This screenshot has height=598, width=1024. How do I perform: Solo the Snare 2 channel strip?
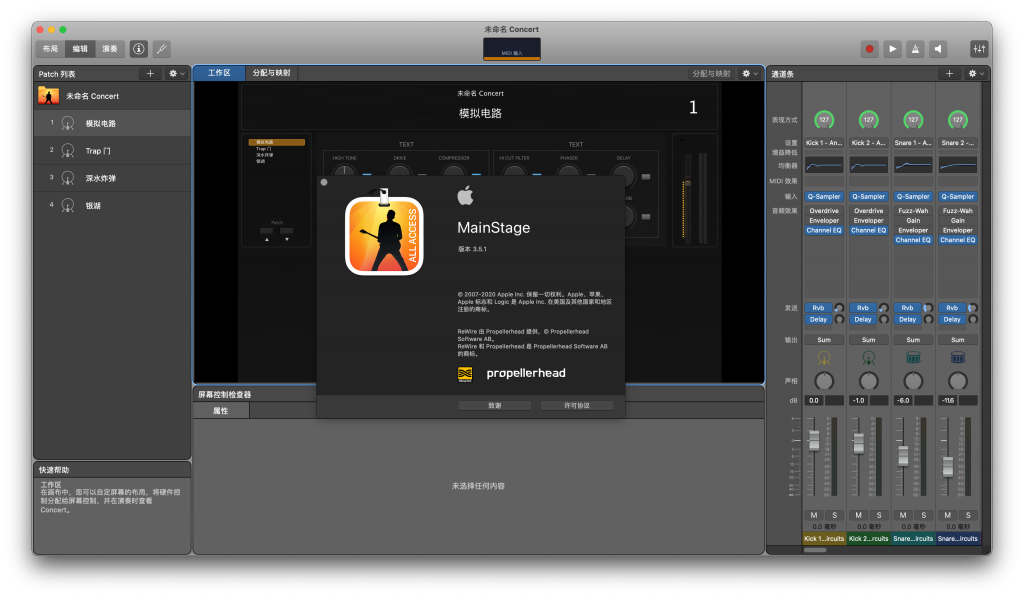968,515
